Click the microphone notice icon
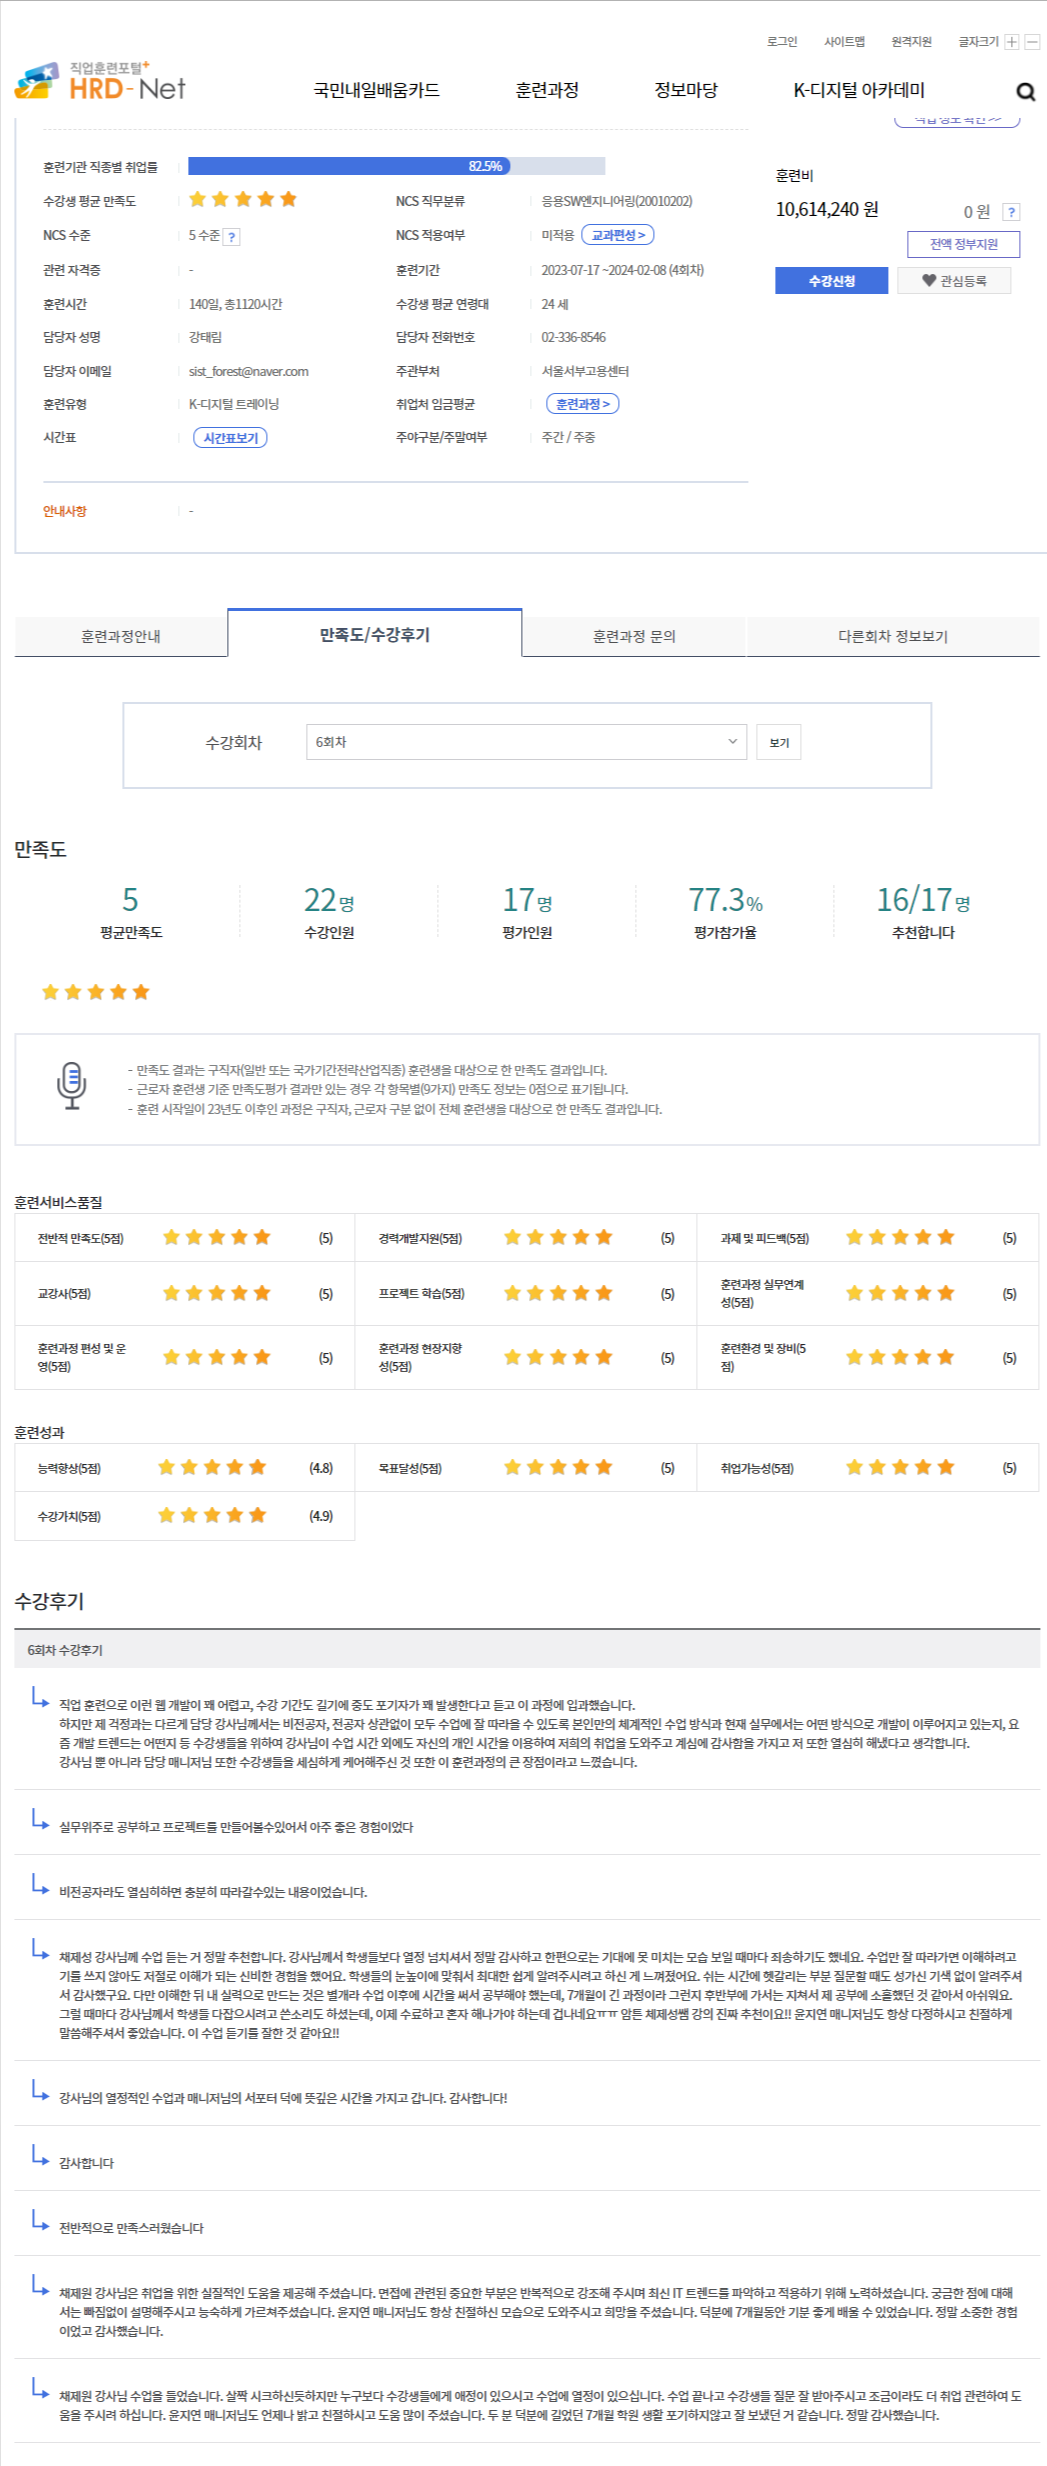This screenshot has height=2466, width=1047. [71, 1085]
